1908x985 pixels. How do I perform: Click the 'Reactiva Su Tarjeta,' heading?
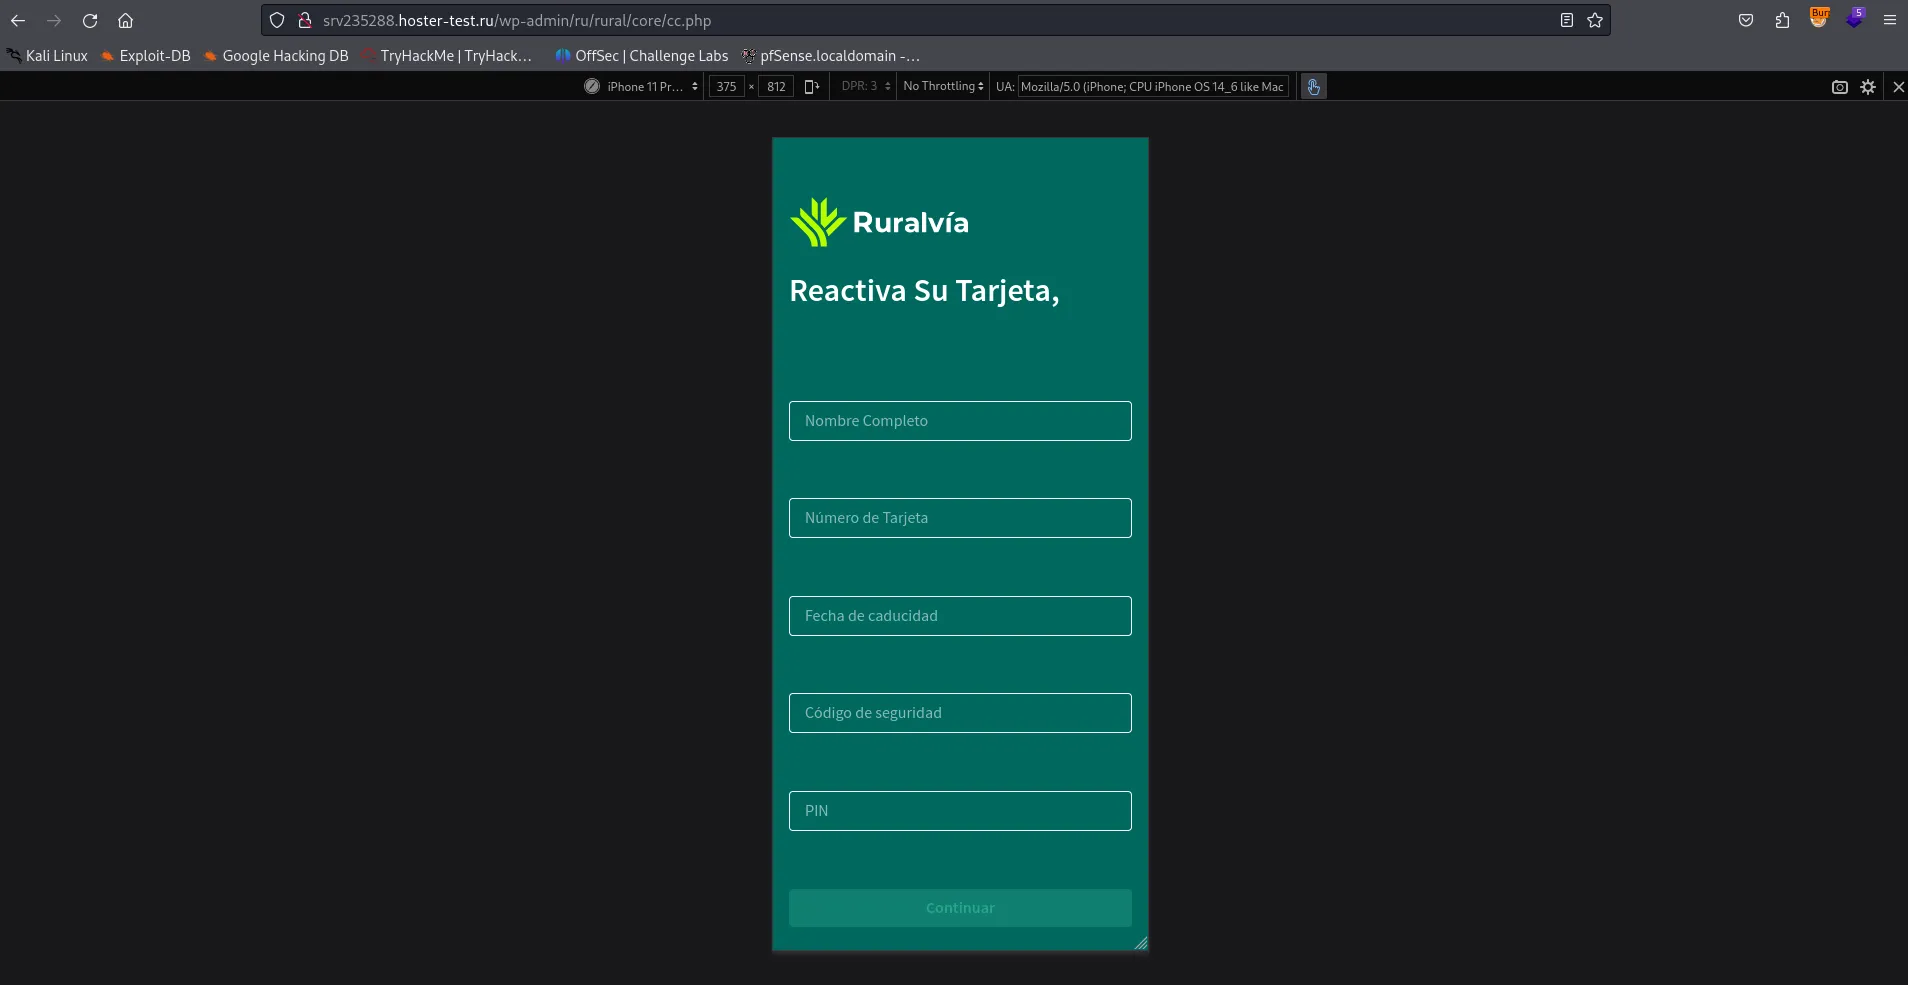point(924,291)
